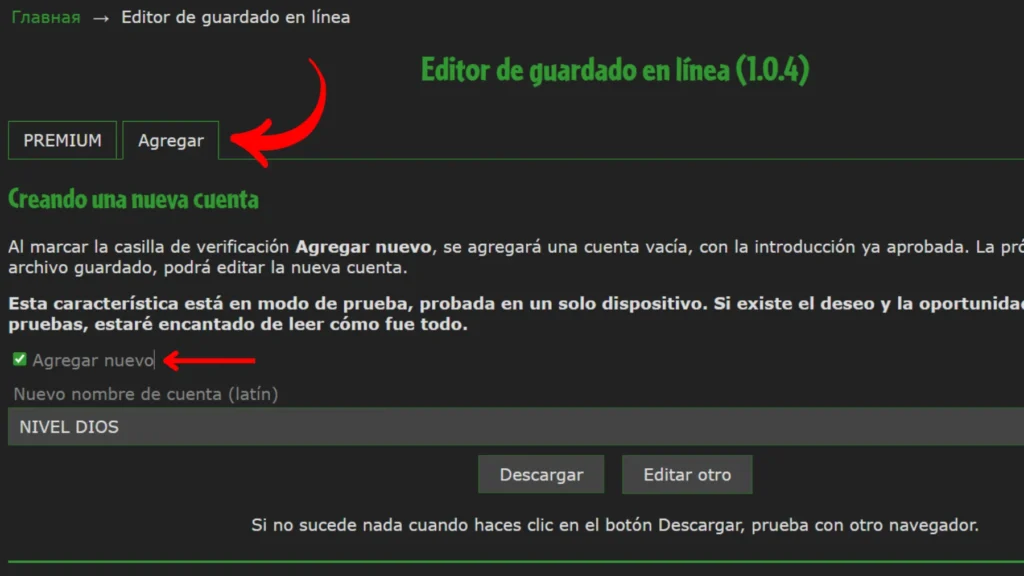Switch to the PREMIUM tab
Viewport: 1024px width, 576px height.
click(x=62, y=140)
